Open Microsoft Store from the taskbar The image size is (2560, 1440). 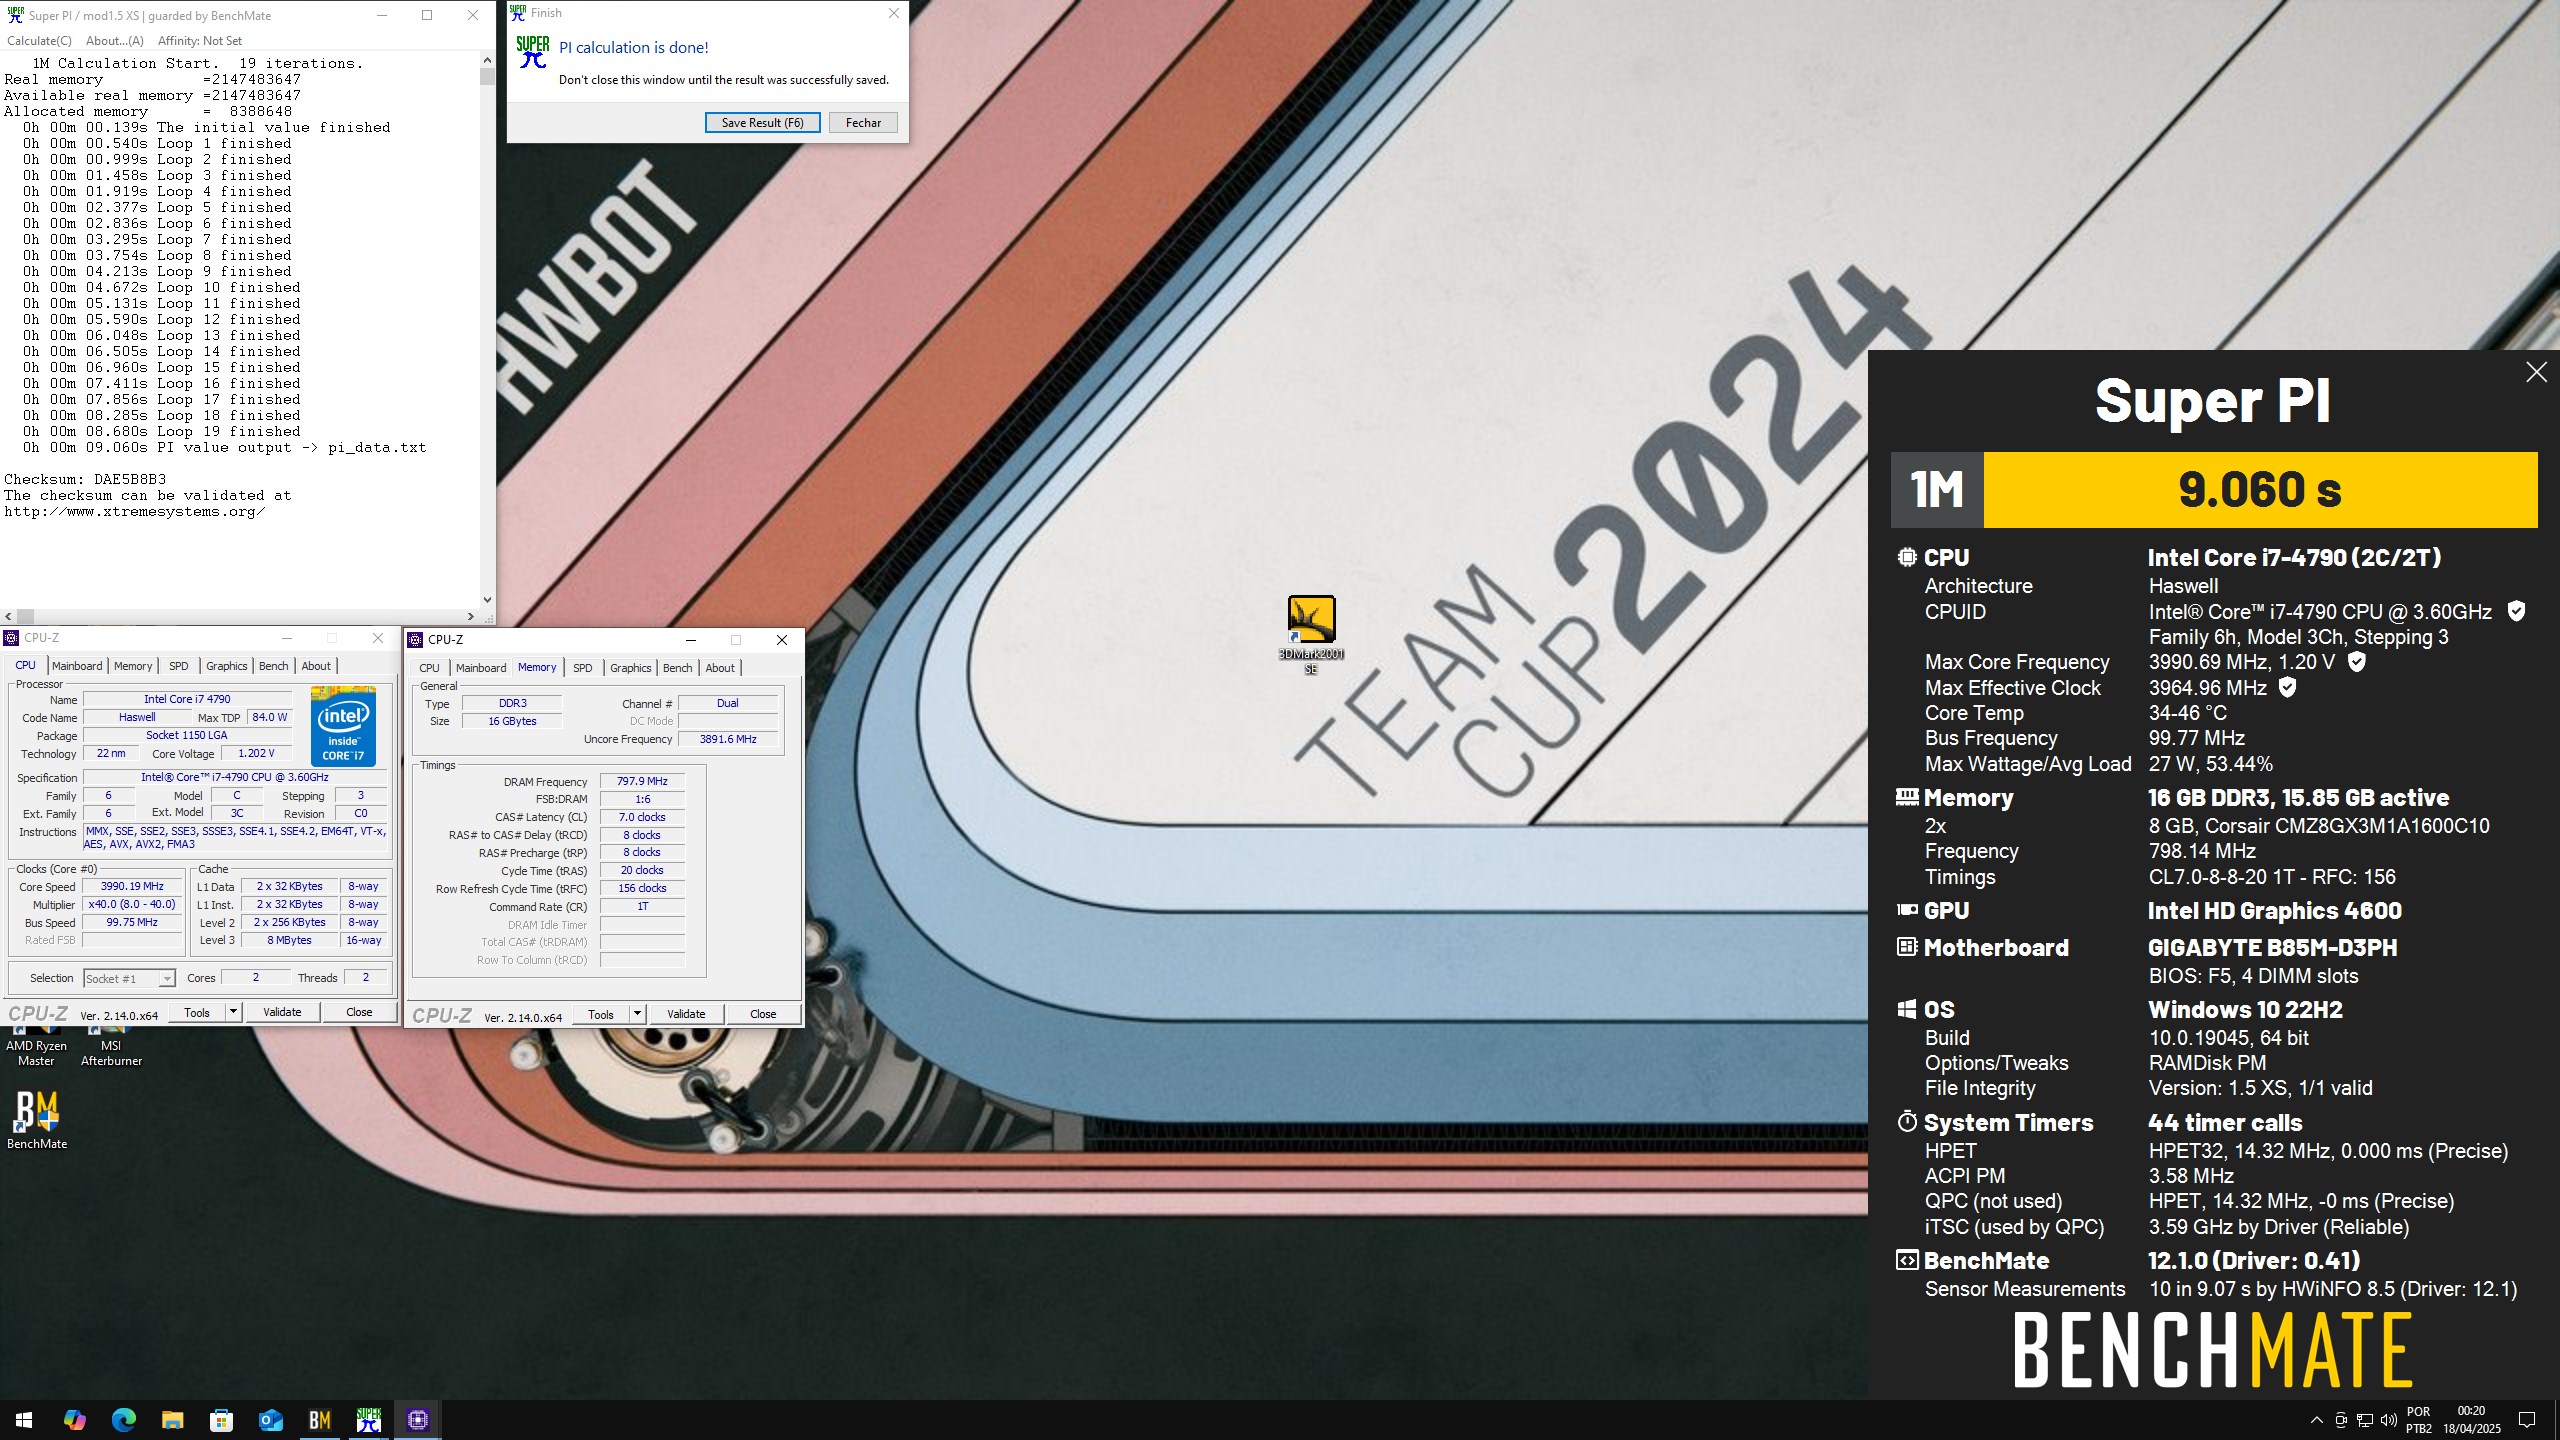[x=221, y=1419]
